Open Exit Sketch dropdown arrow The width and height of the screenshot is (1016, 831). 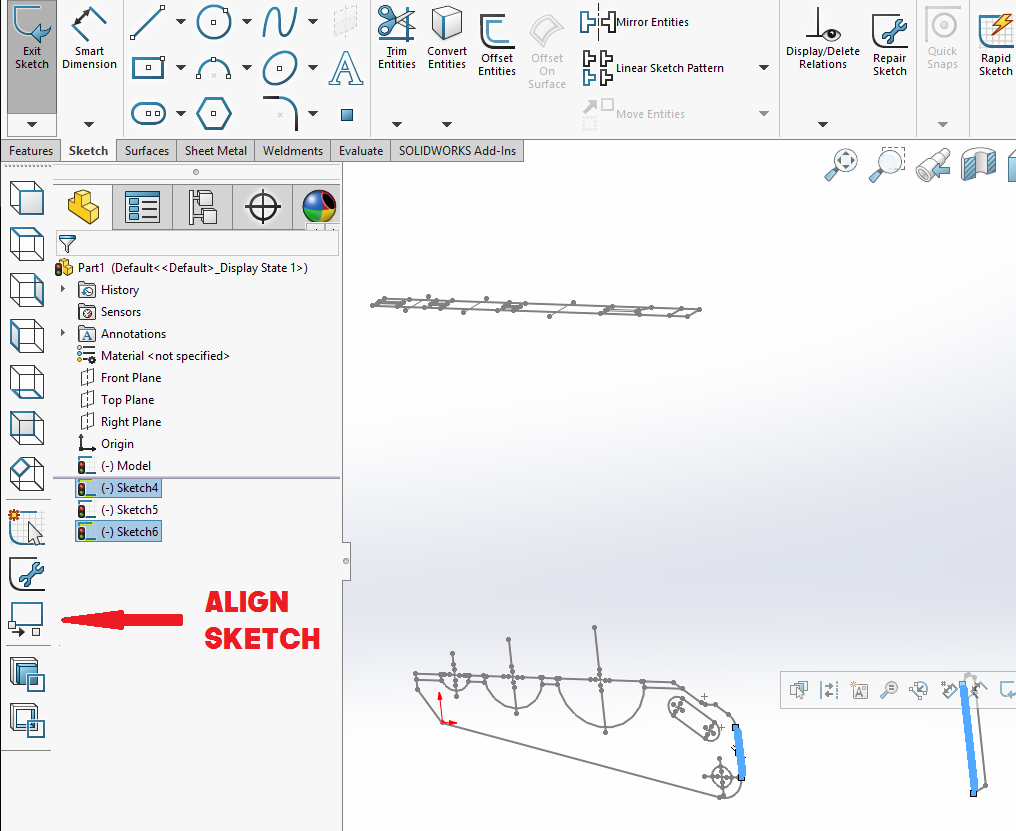[x=32, y=124]
